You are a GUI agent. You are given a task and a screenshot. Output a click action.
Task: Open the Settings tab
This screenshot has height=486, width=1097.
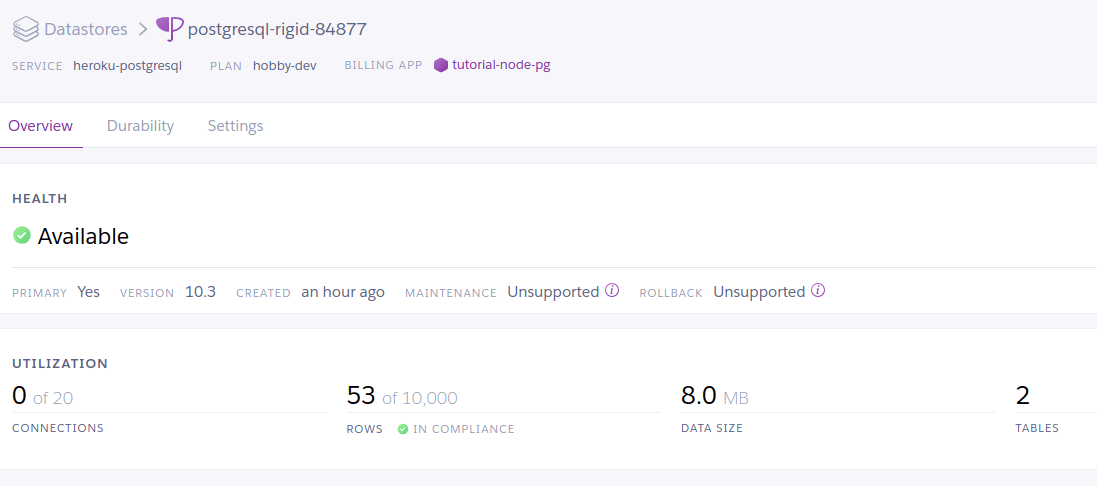(236, 126)
